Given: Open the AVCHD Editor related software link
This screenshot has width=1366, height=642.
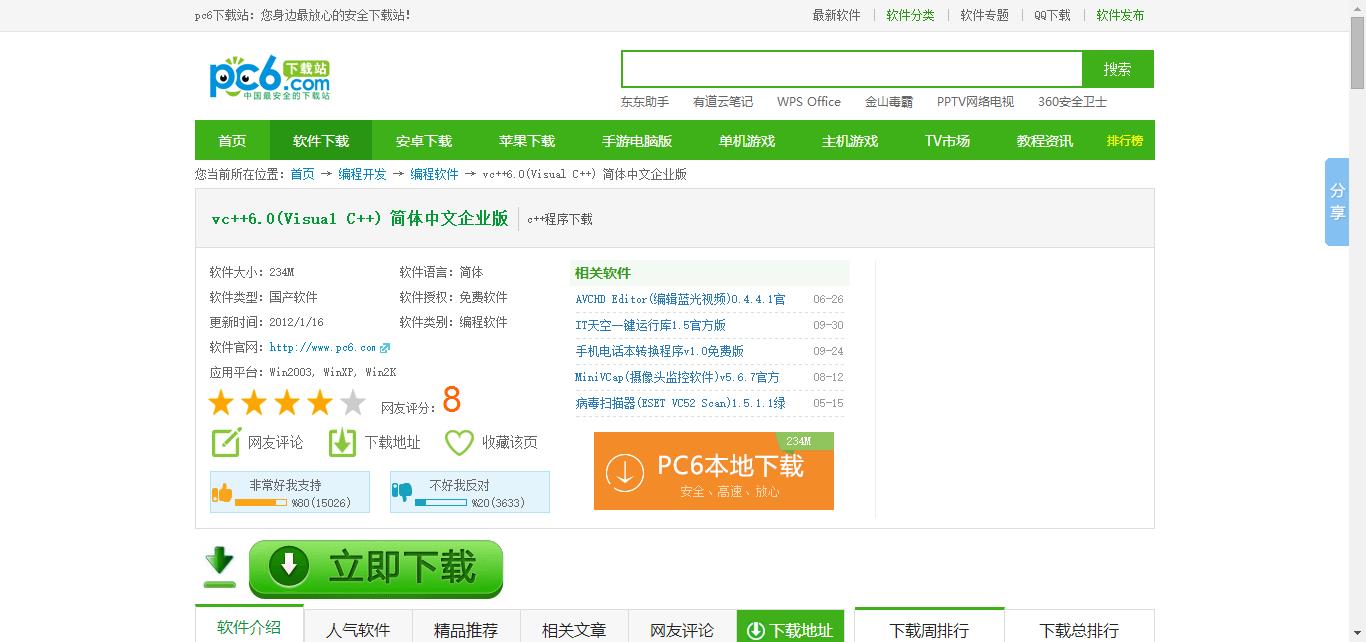Looking at the screenshot, I should tap(680, 299).
